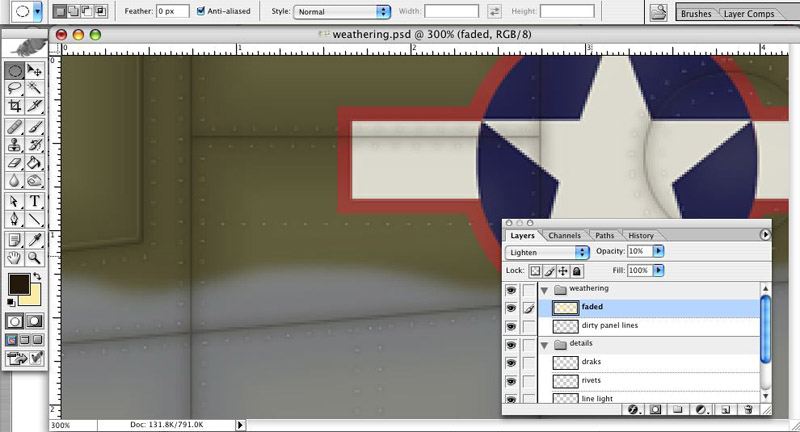The width and height of the screenshot is (800, 432).
Task: Open the Fill slider arrow
Action: coord(658,270)
